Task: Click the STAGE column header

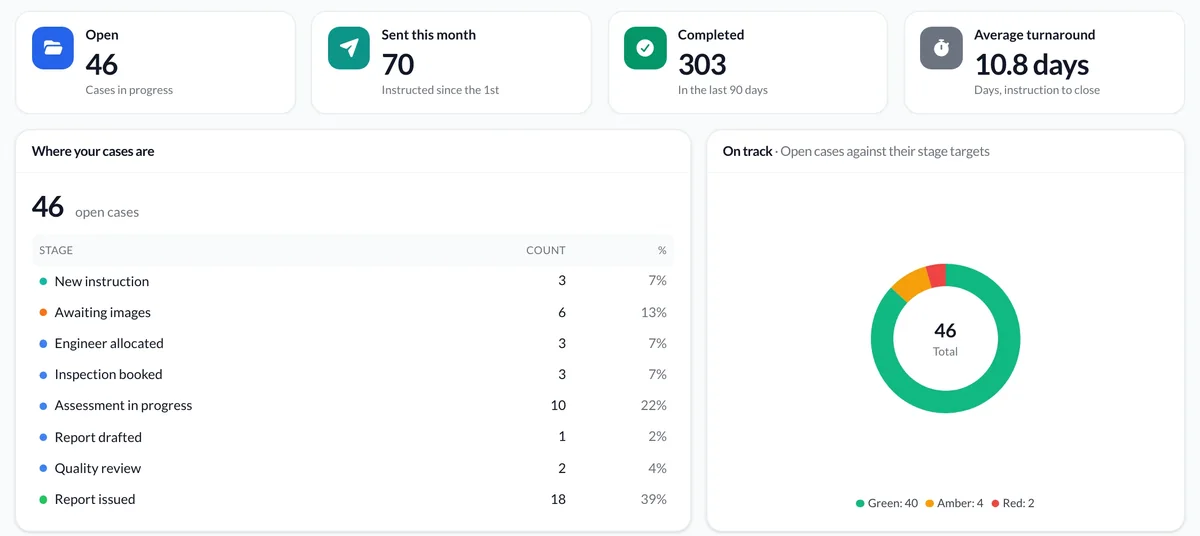Action: tap(56, 250)
